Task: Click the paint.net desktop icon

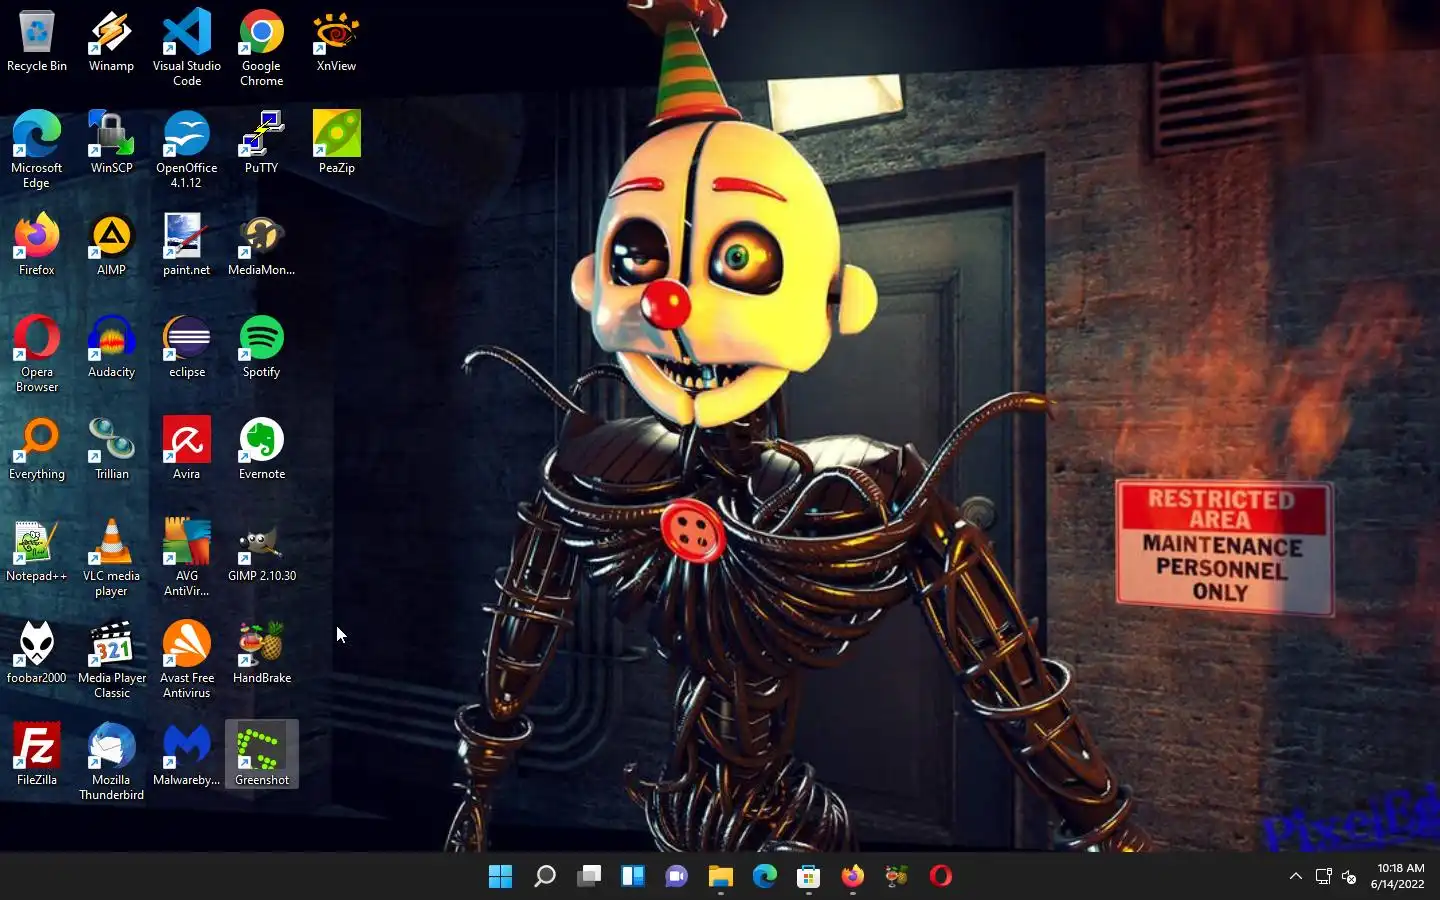Action: click(187, 246)
